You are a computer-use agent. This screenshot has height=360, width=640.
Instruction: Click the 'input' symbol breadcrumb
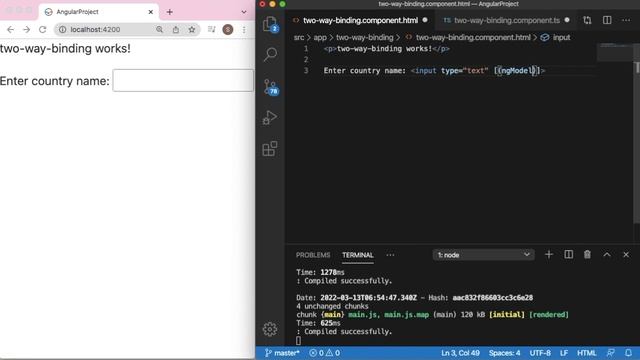click(x=561, y=38)
